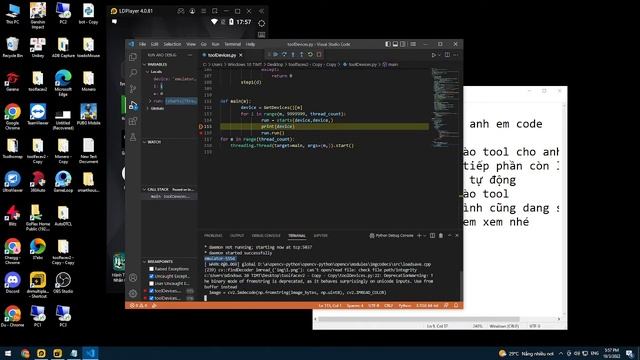Click the CRLF end-of-line setting

click(388, 305)
